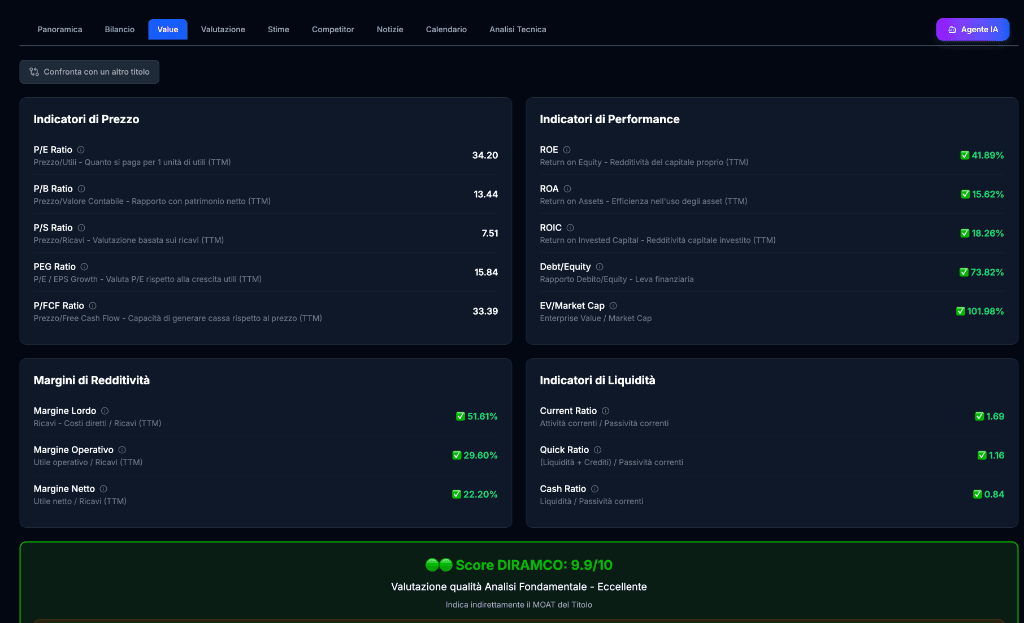The width and height of the screenshot is (1024, 623).
Task: Click the Indicatori di Liquidità heading
Action: coord(597,380)
